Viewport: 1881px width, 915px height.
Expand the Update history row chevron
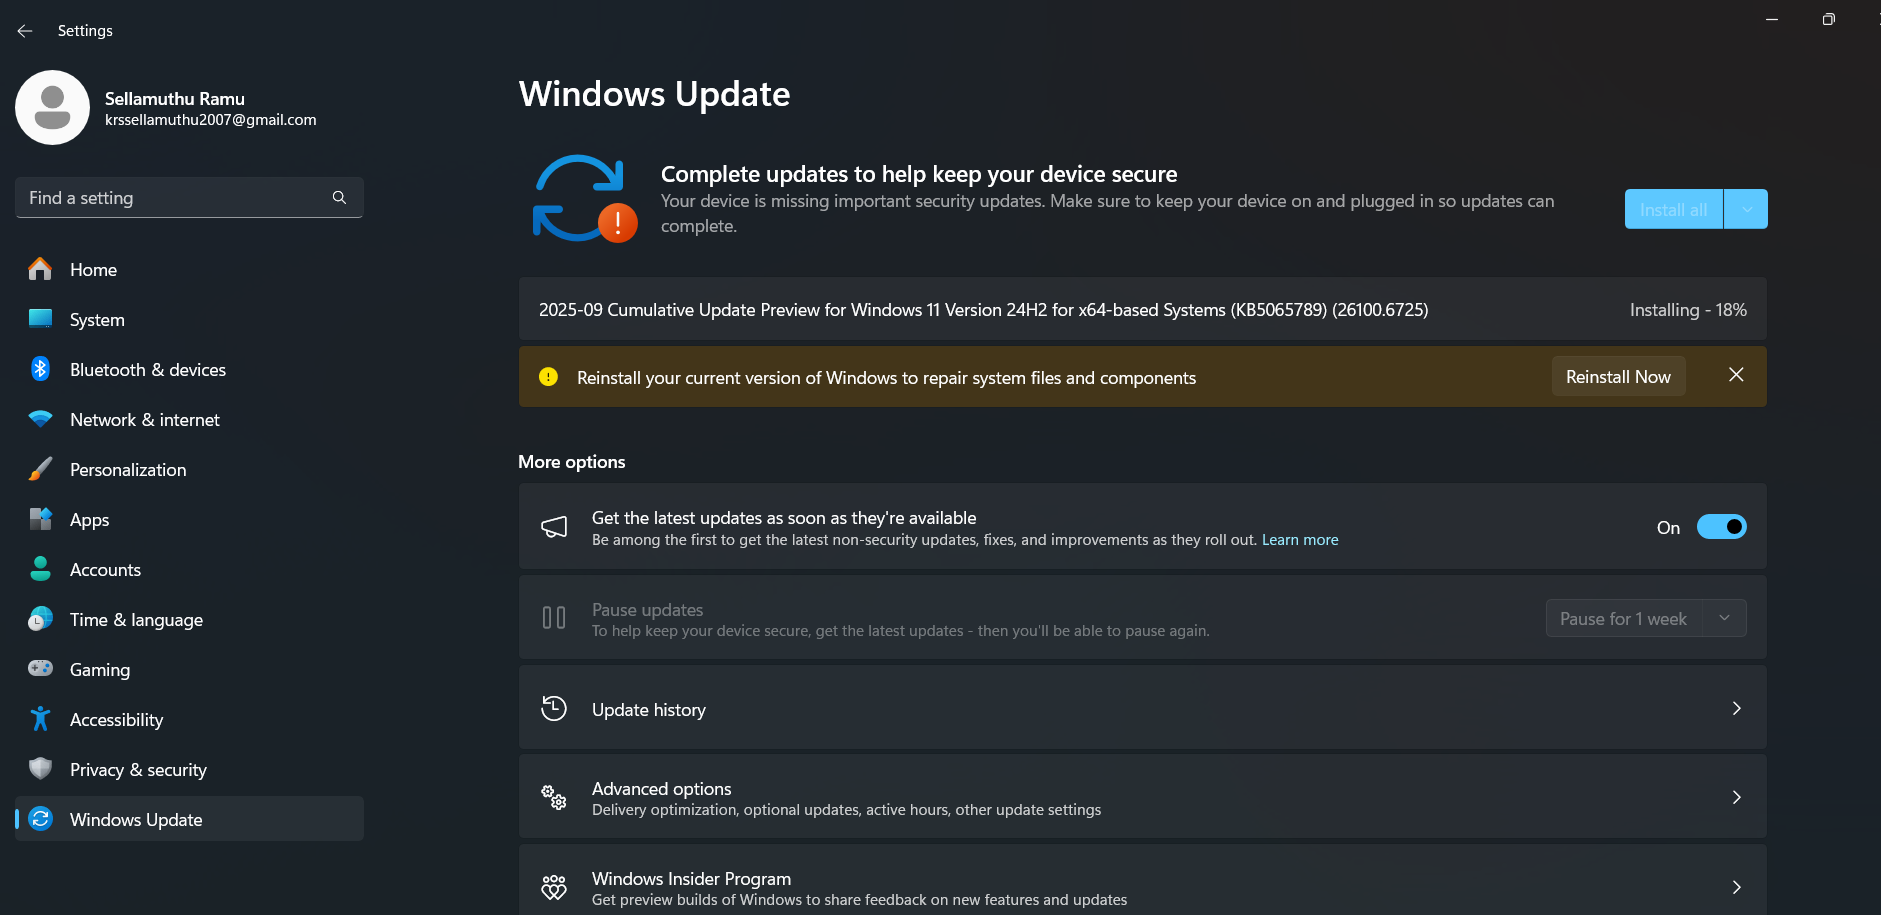pos(1737,708)
